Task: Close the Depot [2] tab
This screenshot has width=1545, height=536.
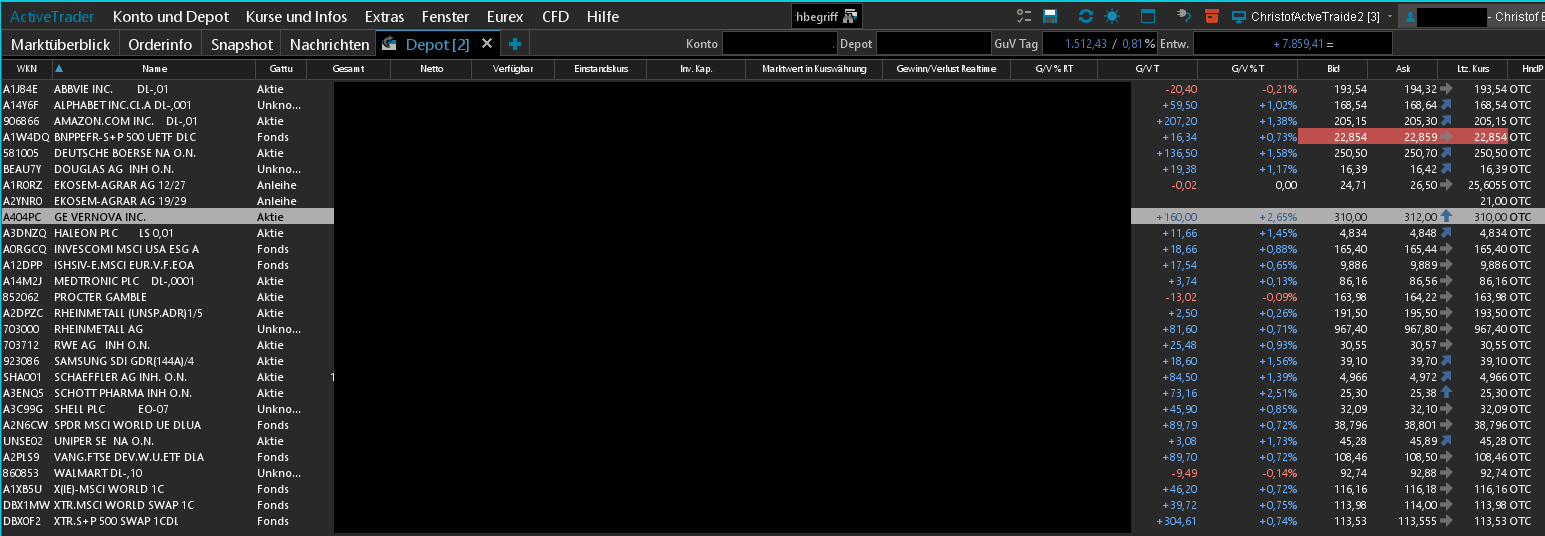Action: pyautogui.click(x=487, y=44)
